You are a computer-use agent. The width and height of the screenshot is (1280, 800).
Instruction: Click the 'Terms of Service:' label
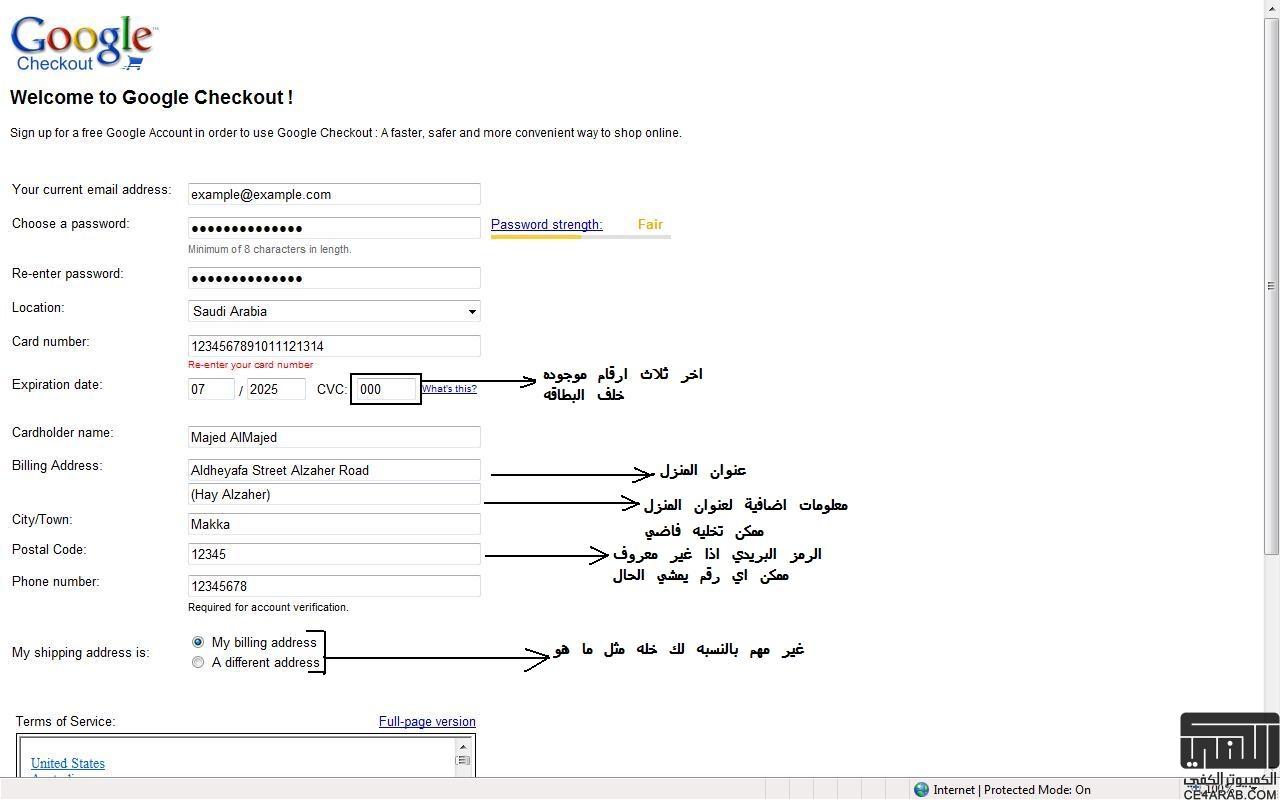[65, 721]
